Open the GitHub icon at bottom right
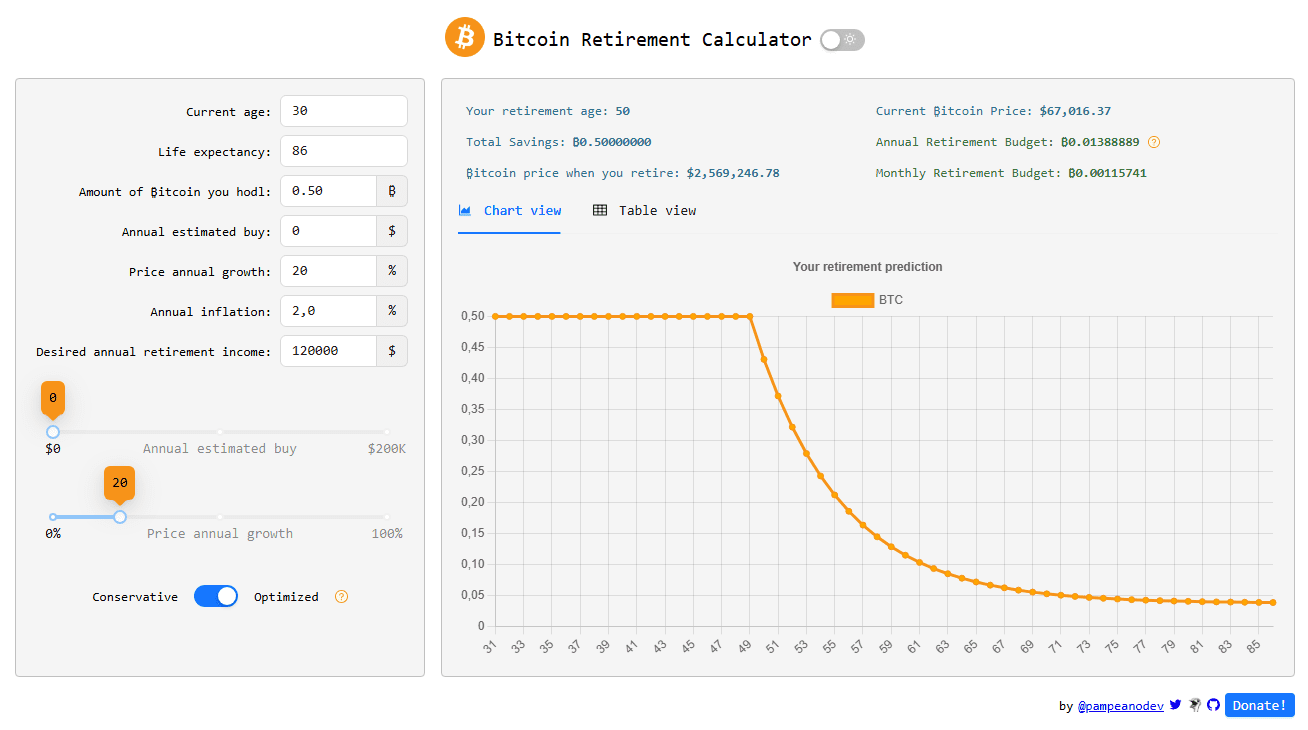1308x730 pixels. (x=1213, y=704)
